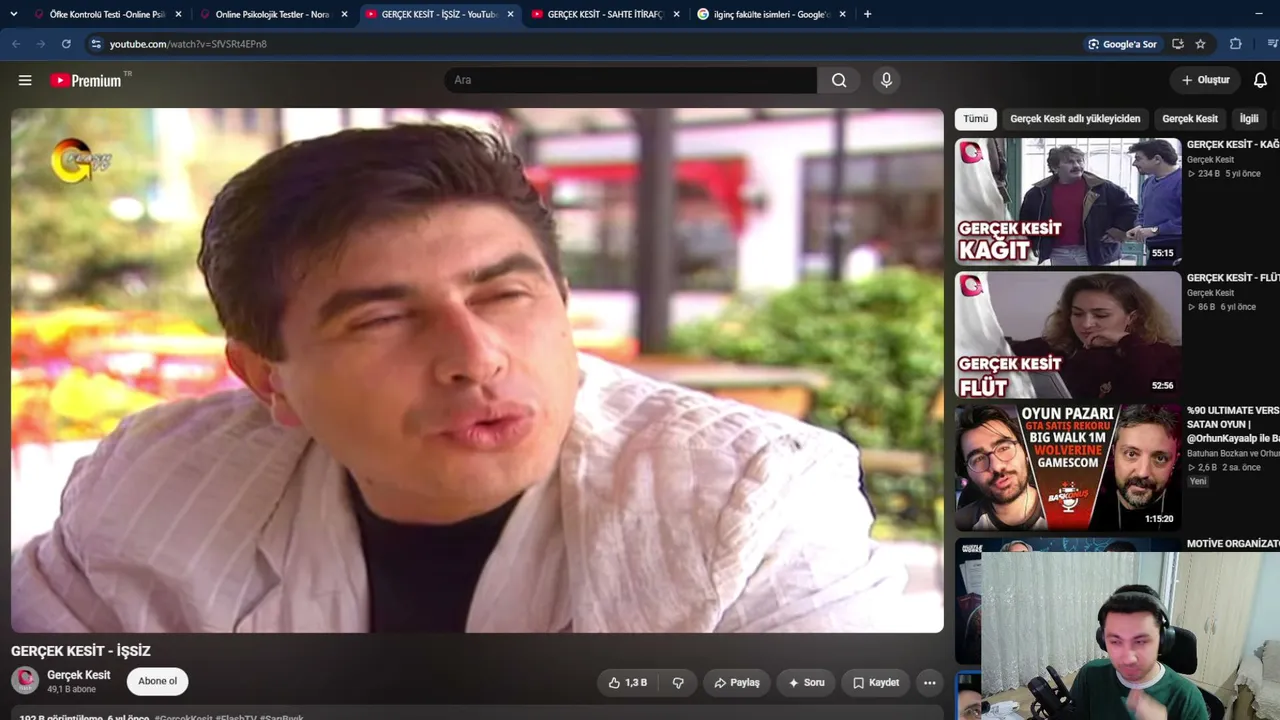Click the browser forward arrow
The image size is (1280, 720).
tap(41, 44)
